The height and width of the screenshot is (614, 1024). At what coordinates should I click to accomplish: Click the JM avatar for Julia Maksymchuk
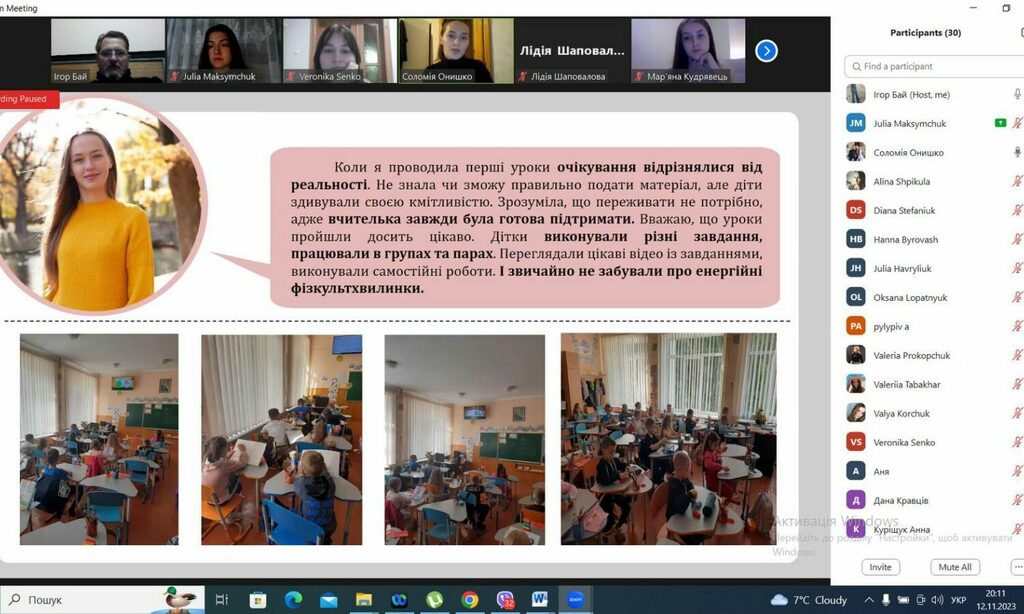coord(856,123)
